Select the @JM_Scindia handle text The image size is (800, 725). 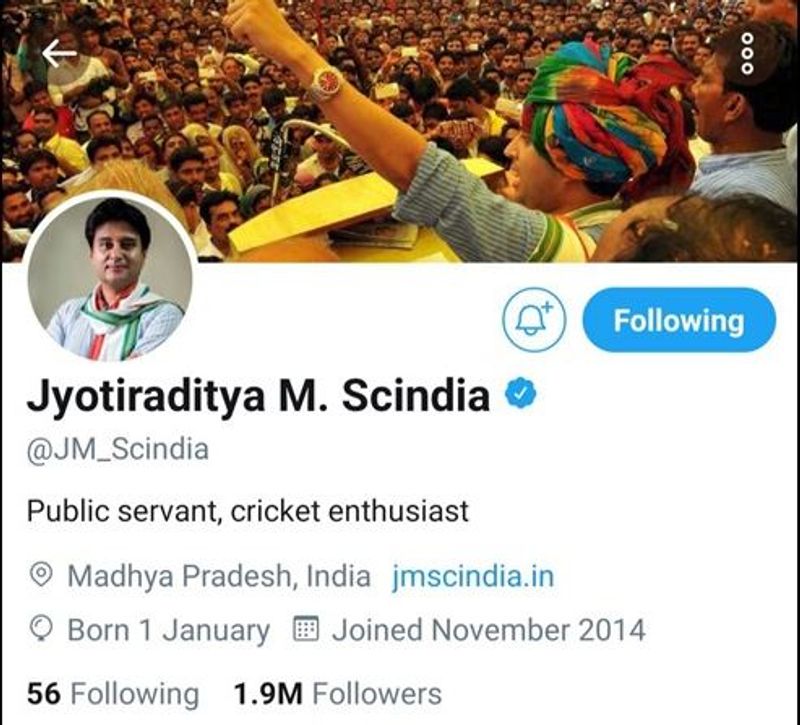coord(118,450)
